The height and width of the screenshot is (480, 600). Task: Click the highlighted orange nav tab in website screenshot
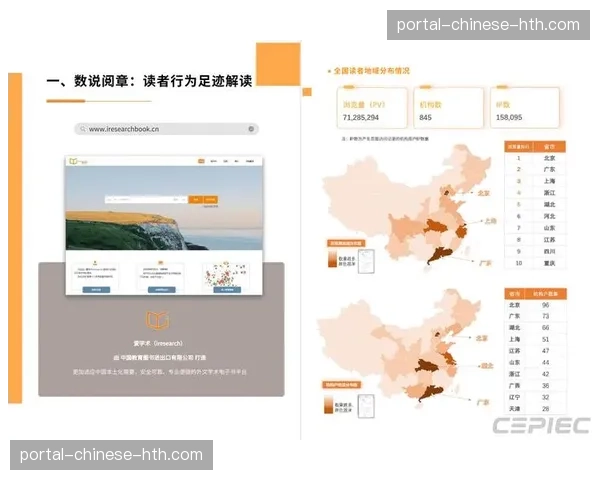[x=201, y=161]
